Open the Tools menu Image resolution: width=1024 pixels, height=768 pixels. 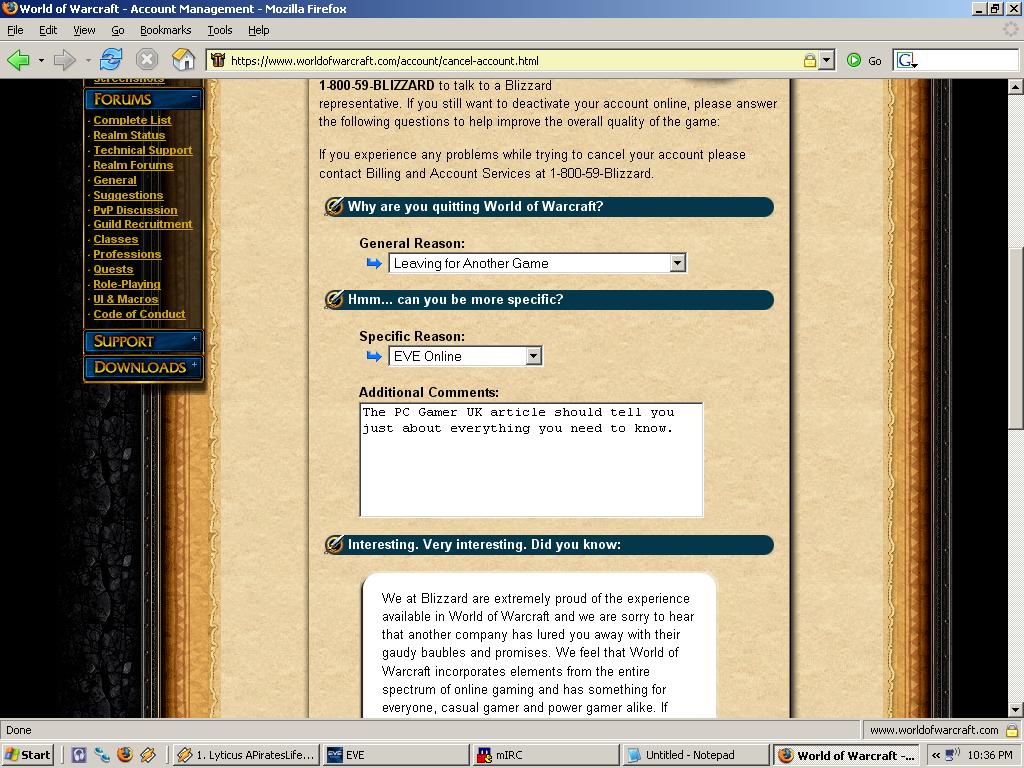(219, 30)
